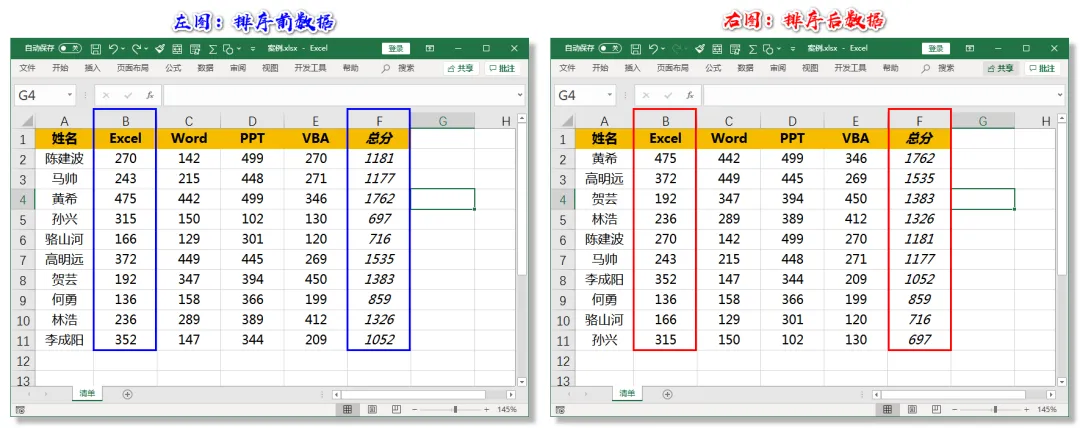
Task: Open ribbon display options icon in left window
Action: pyautogui.click(x=430, y=49)
